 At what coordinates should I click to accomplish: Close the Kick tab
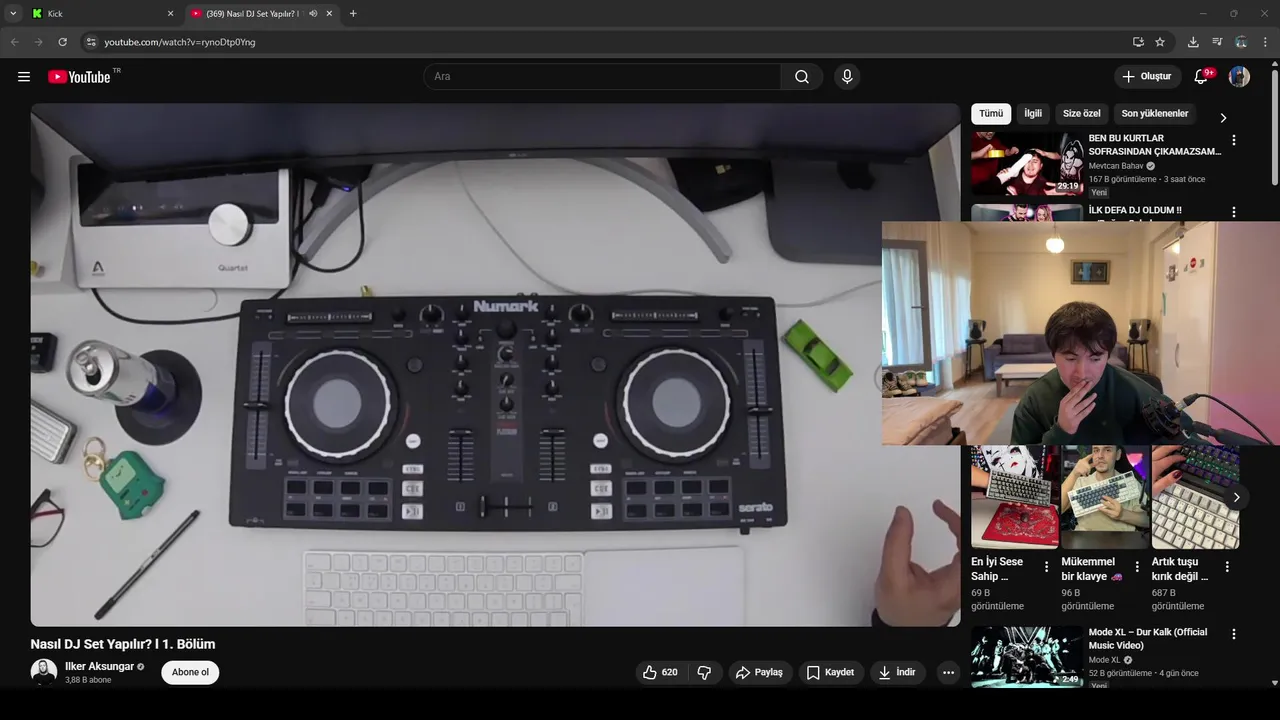click(170, 13)
